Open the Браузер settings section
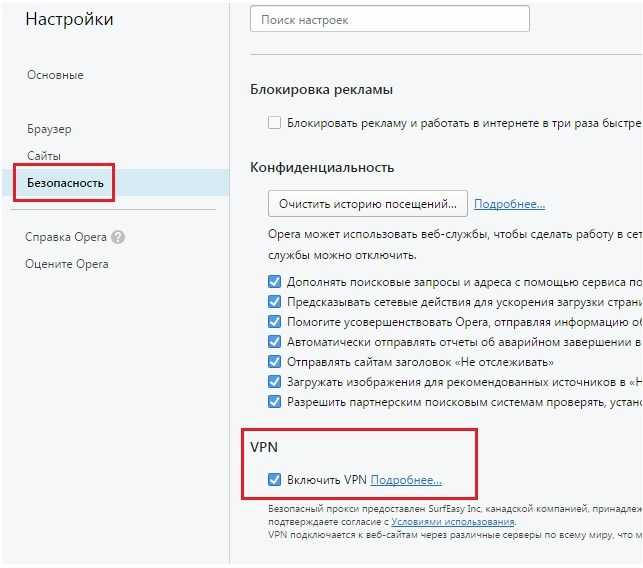 pyautogui.click(x=49, y=129)
